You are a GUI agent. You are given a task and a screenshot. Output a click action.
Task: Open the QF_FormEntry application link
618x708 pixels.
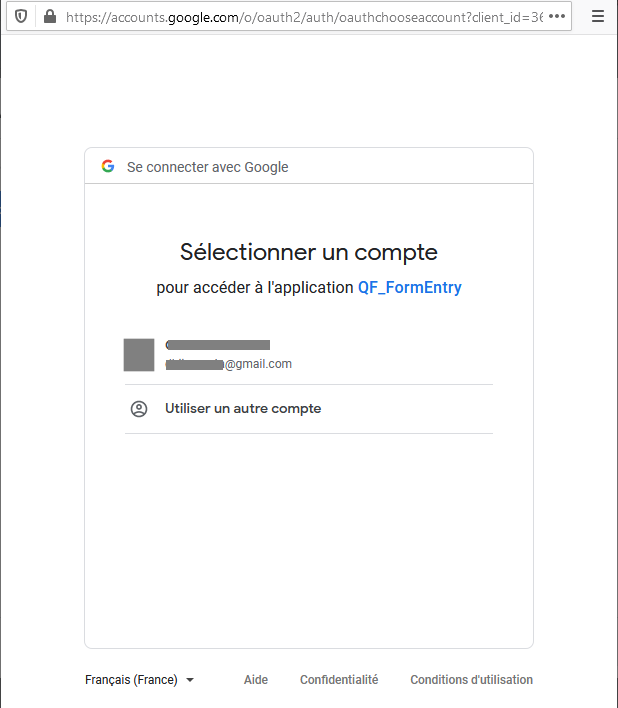click(410, 288)
